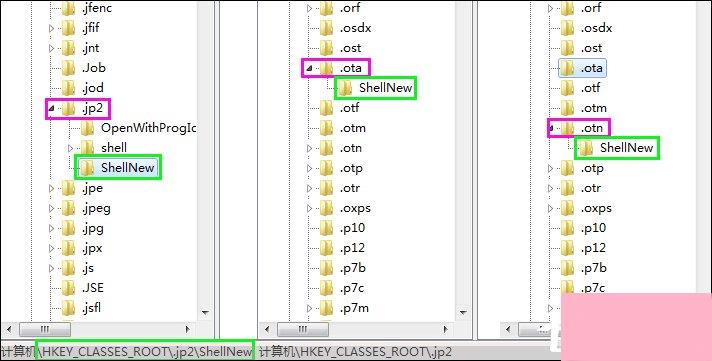Expand the .jnt registry key
Image resolution: width=712 pixels, height=361 pixels.
click(51, 48)
